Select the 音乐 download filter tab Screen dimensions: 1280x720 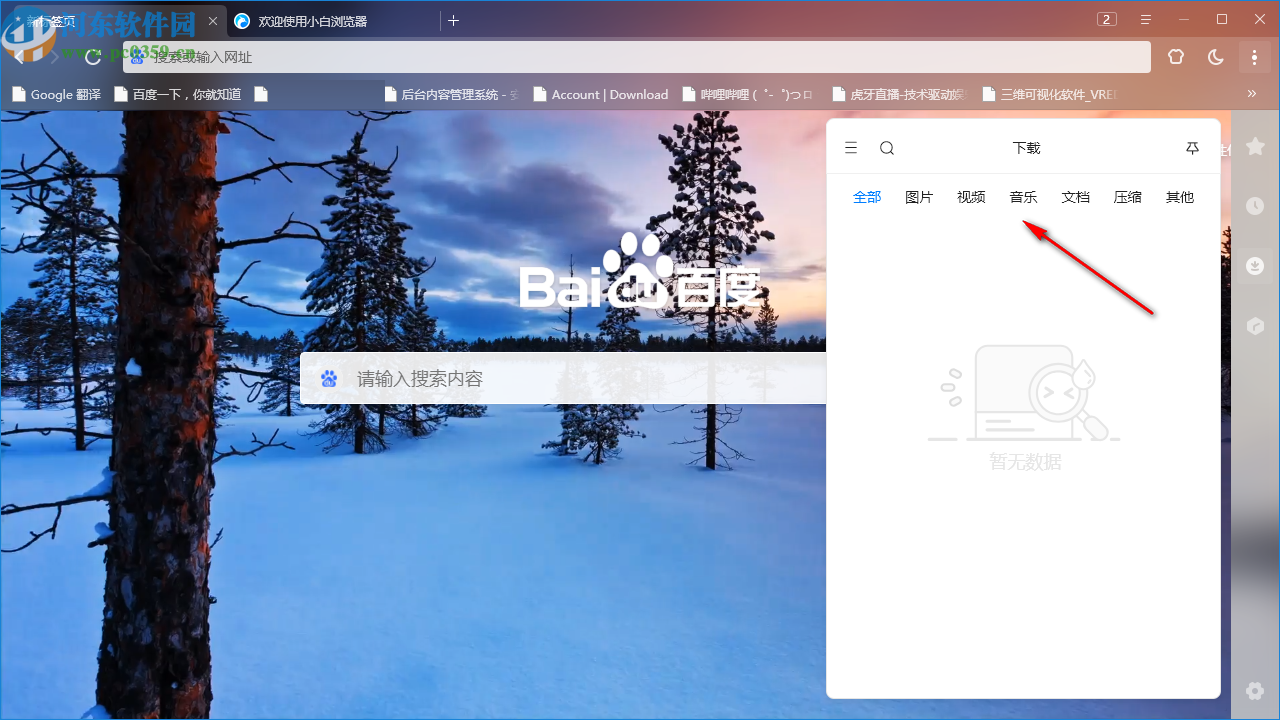click(1023, 197)
